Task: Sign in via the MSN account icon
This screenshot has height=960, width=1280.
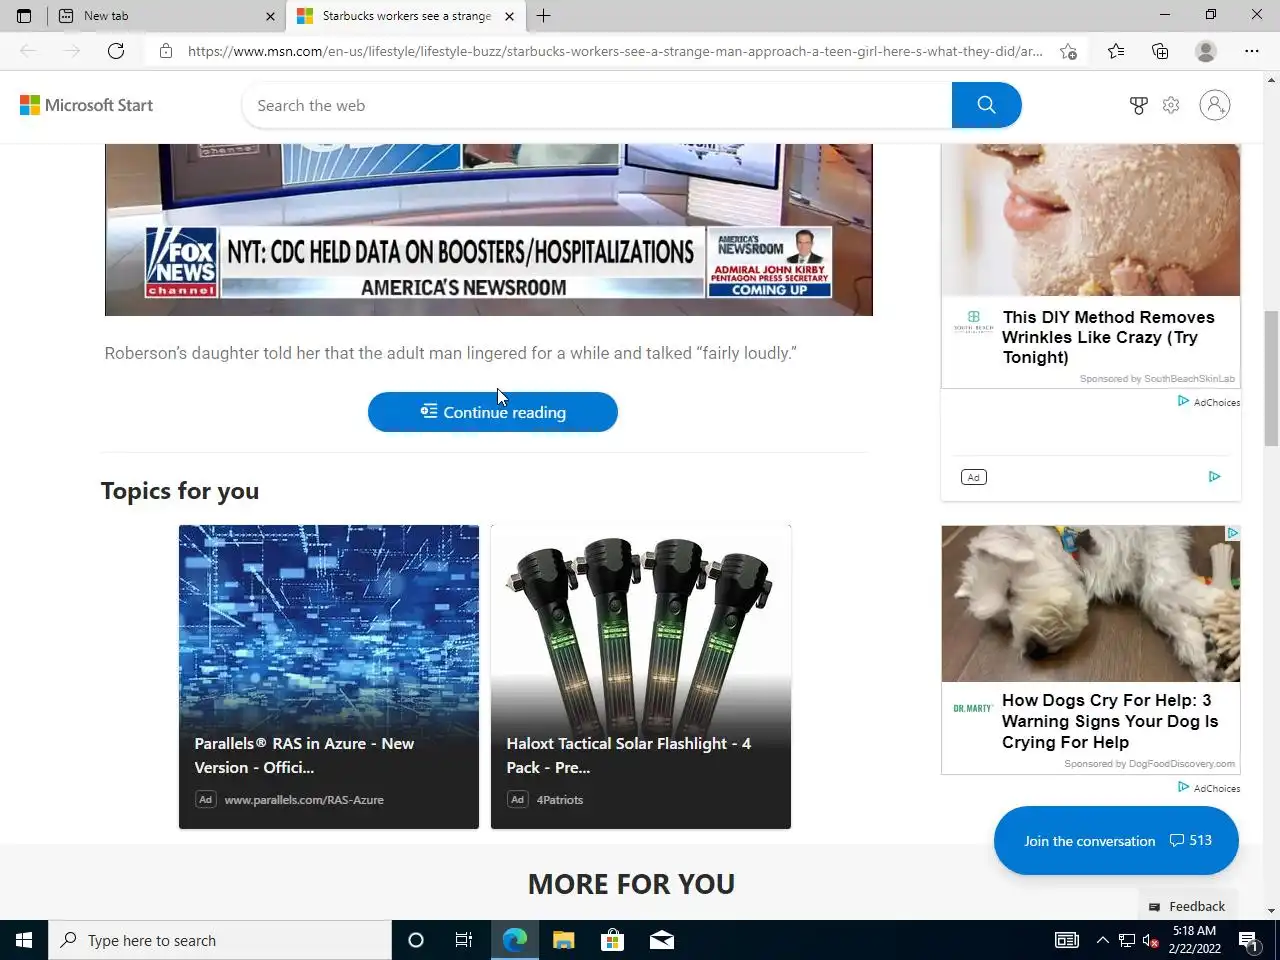Action: pyautogui.click(x=1215, y=105)
